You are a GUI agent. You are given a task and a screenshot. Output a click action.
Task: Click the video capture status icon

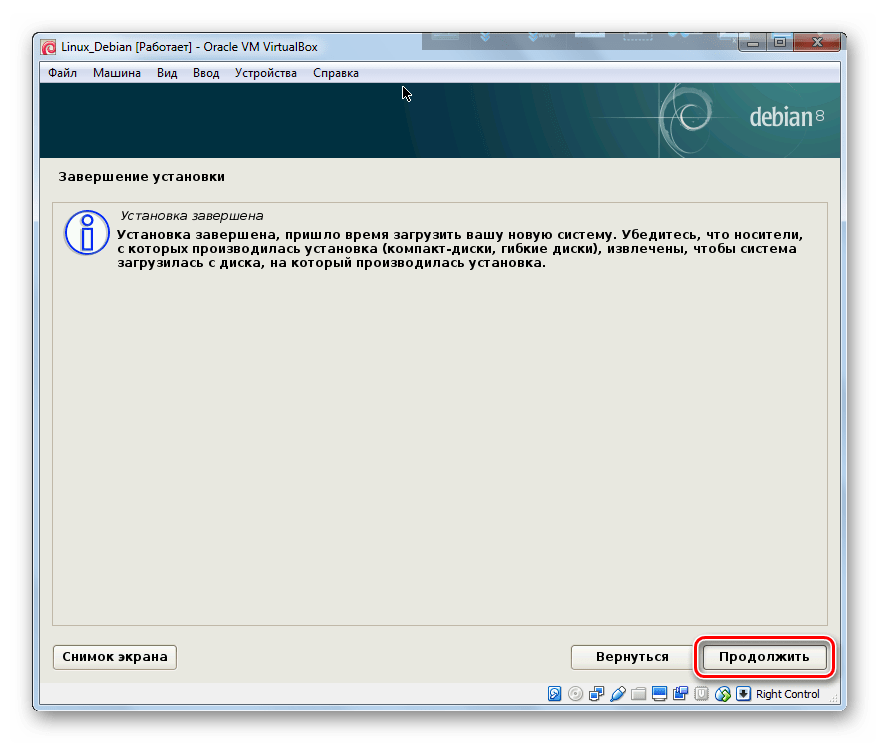(680, 694)
